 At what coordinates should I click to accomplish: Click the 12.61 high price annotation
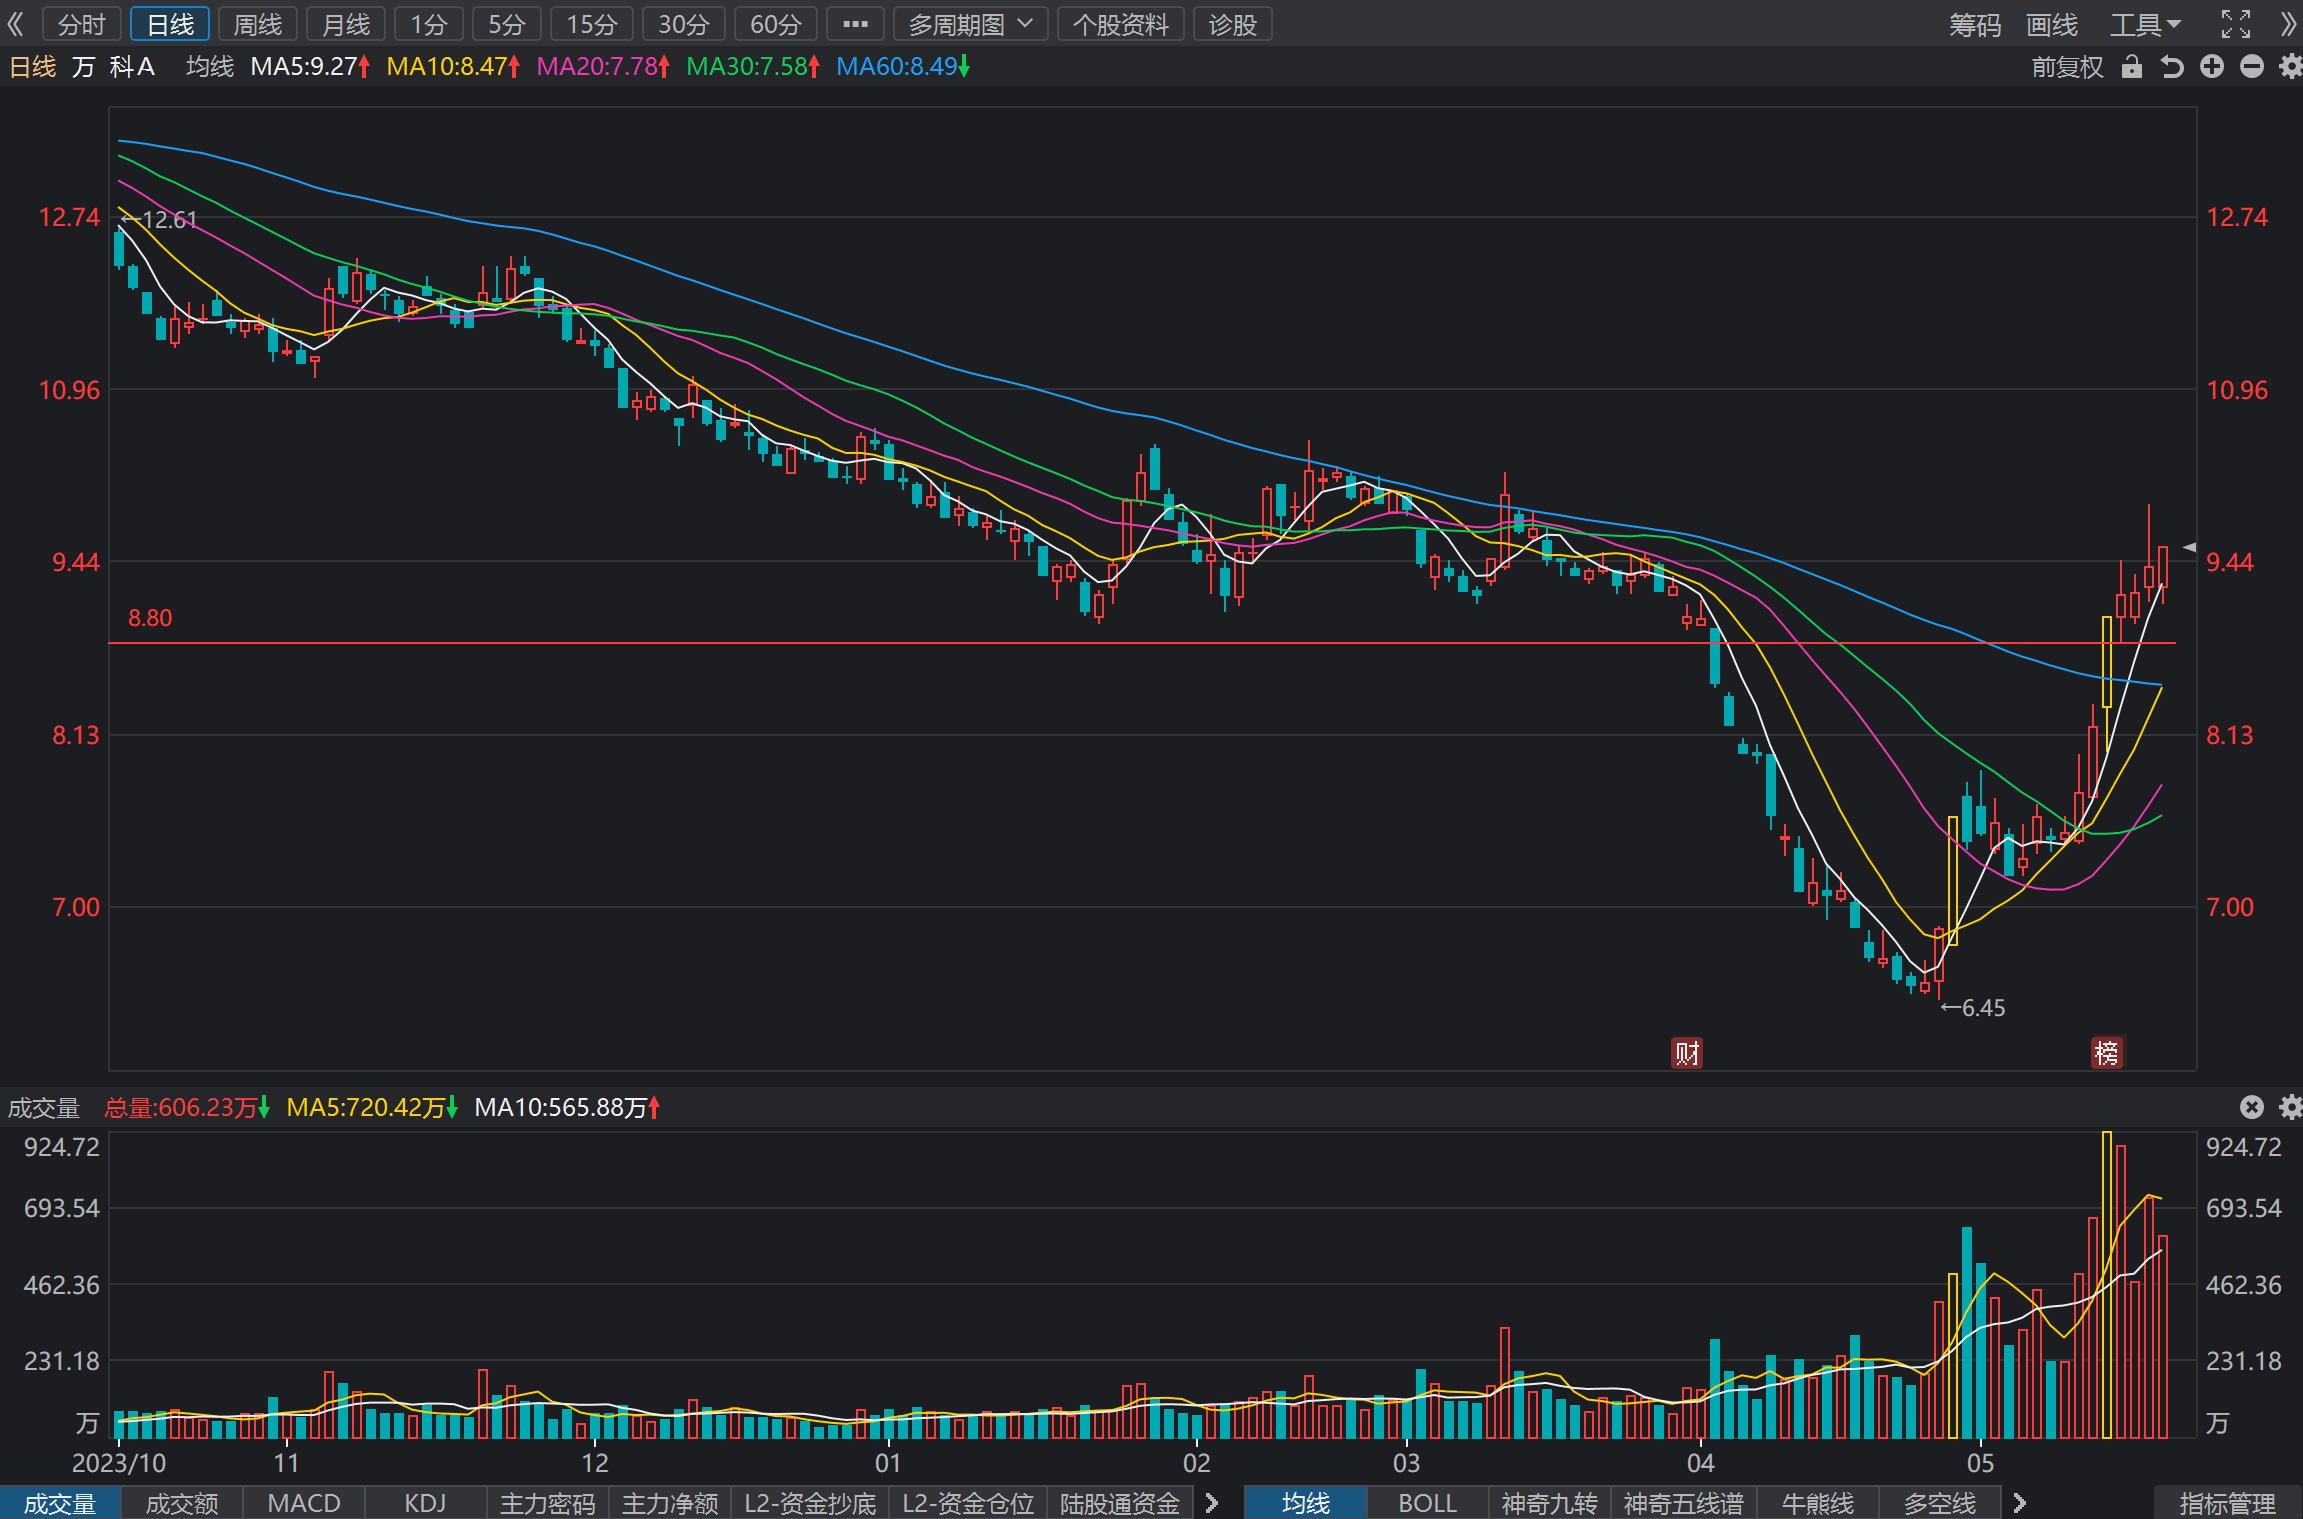(x=159, y=220)
